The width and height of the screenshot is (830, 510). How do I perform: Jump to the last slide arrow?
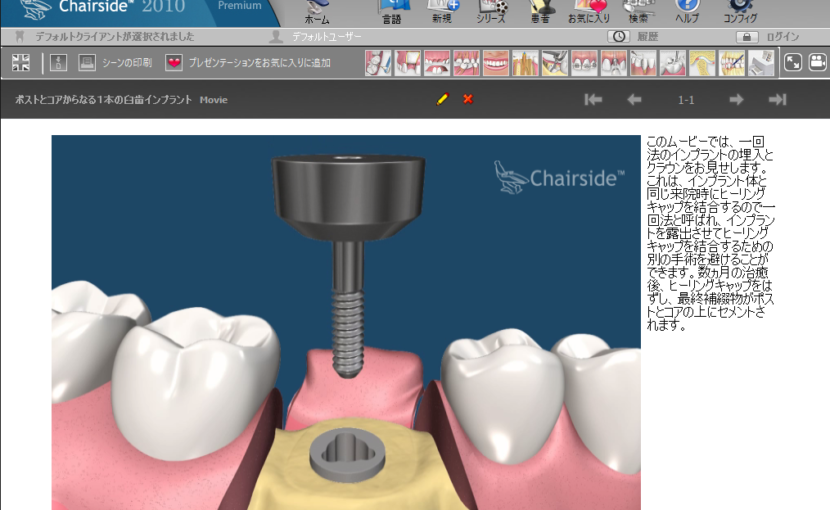777,100
